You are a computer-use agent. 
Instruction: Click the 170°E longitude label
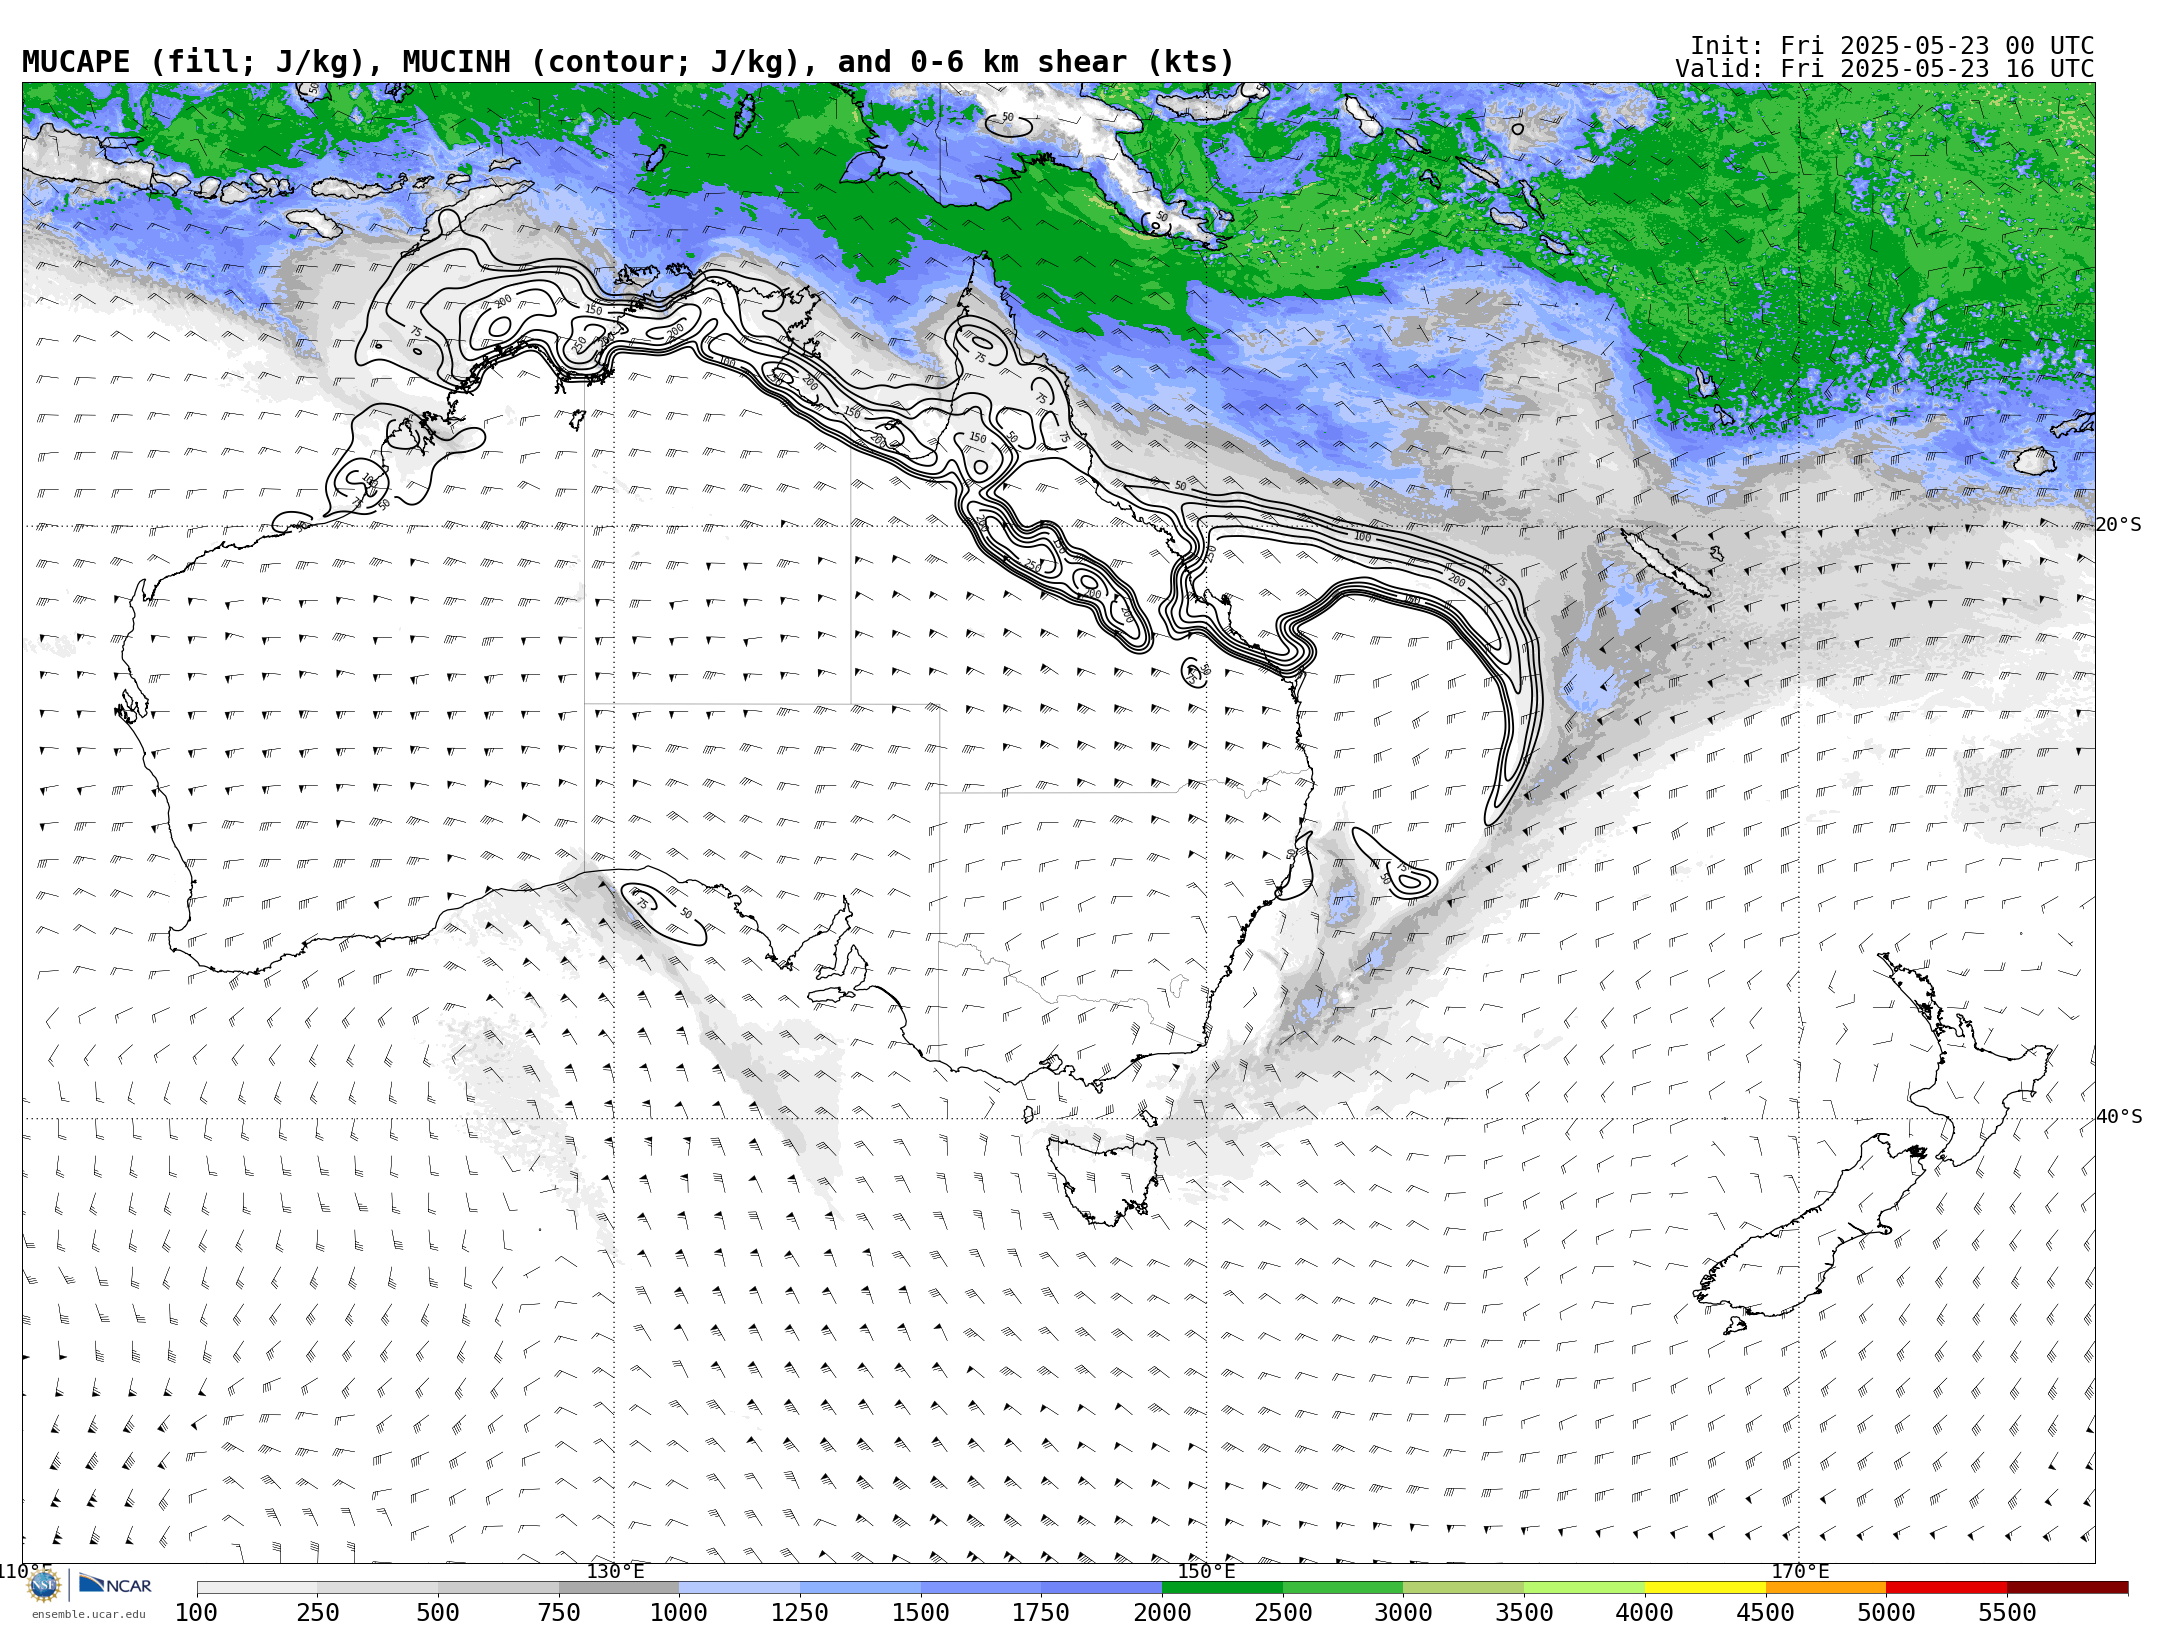[x=1800, y=1571]
